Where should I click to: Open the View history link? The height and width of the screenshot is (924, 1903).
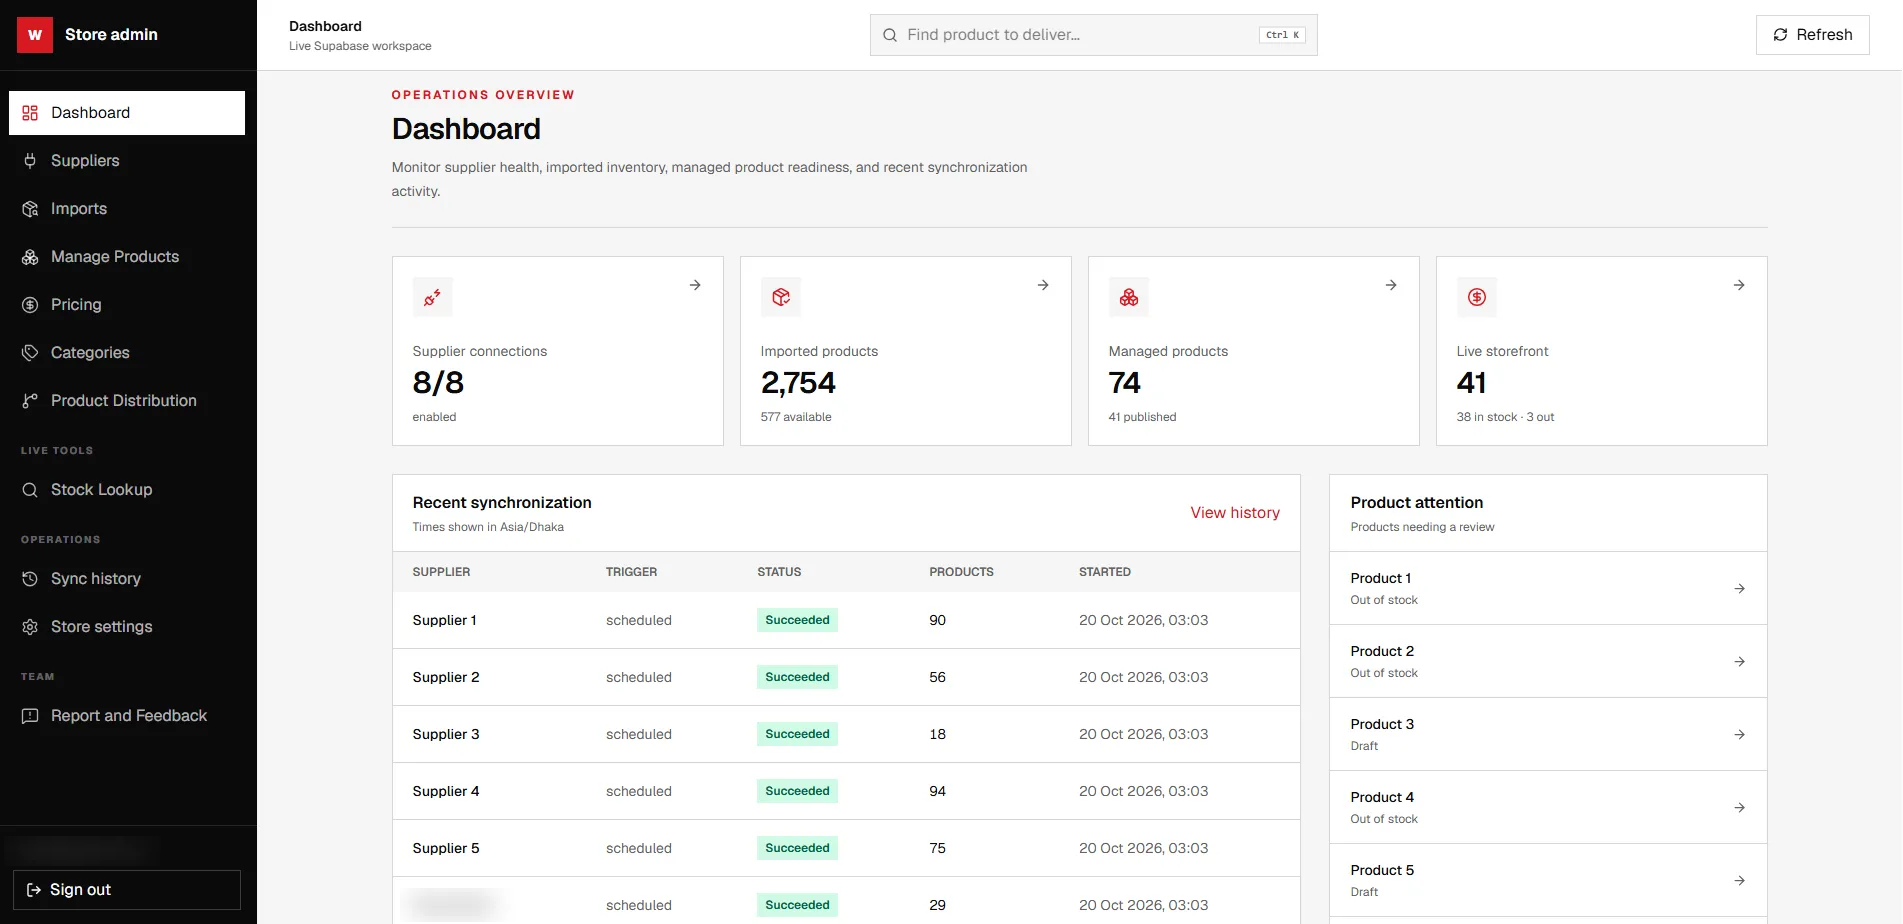click(1235, 513)
